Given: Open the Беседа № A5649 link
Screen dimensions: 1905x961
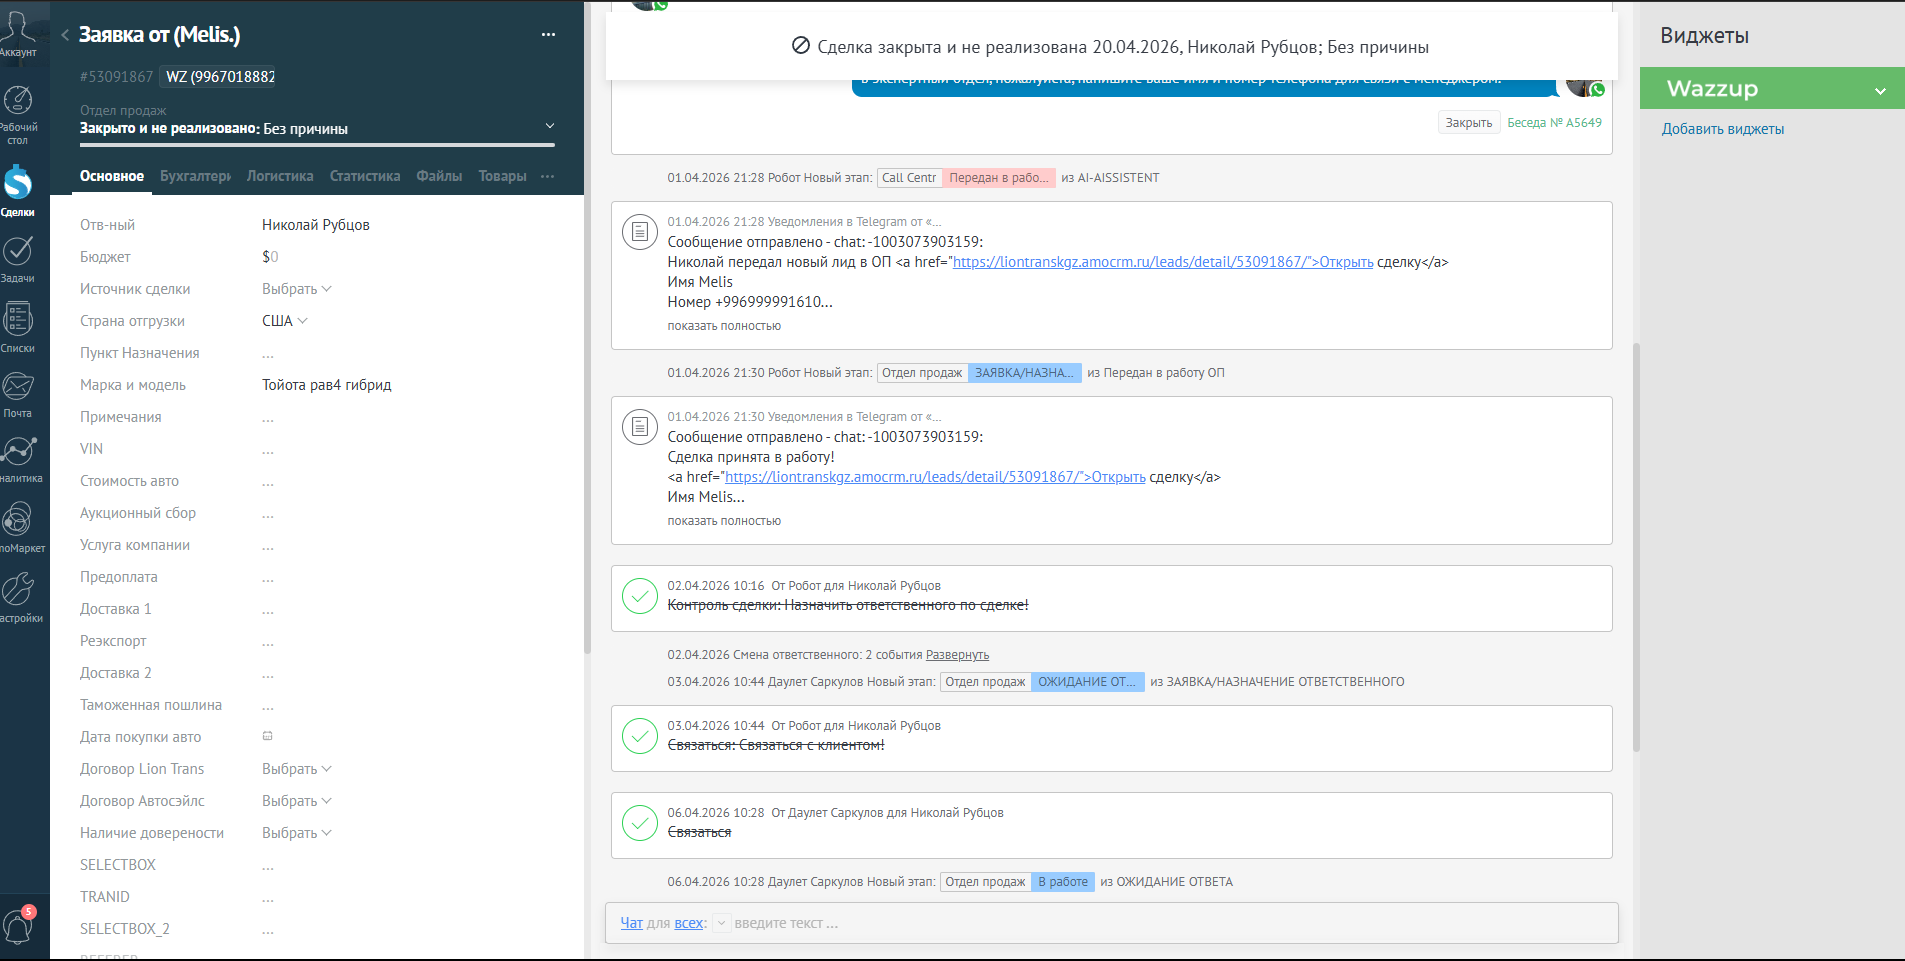Looking at the screenshot, I should click(x=1554, y=122).
